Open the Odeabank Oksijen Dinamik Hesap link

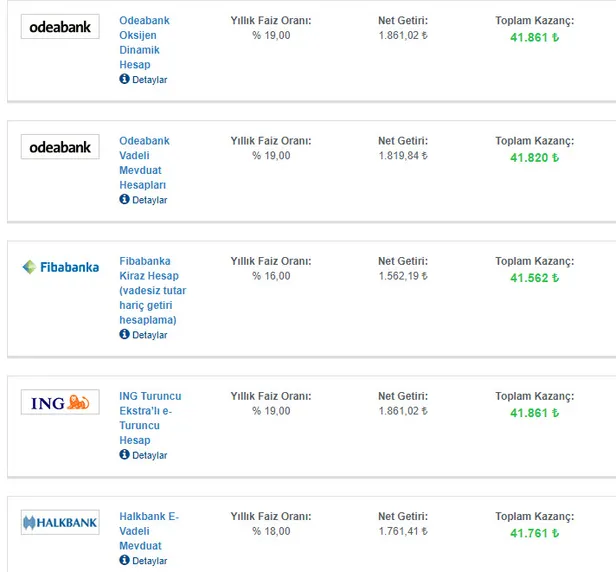tap(144, 42)
